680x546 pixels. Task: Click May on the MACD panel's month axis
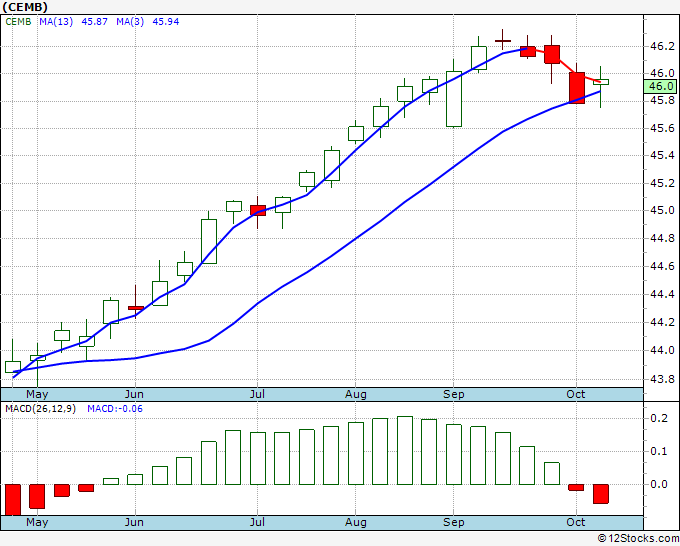pos(37,522)
